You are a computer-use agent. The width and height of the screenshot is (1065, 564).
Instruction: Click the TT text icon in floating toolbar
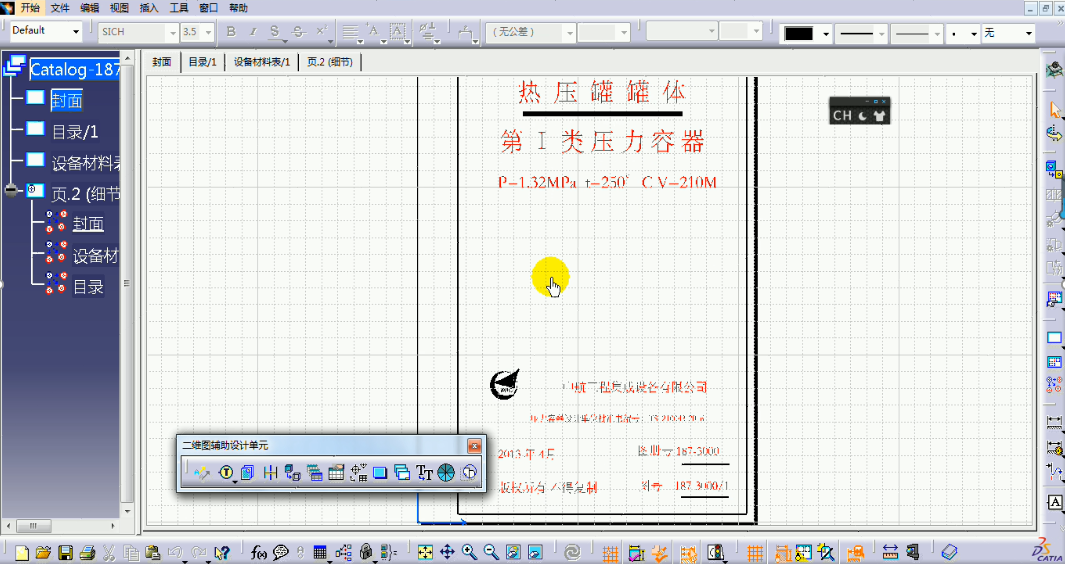(424, 472)
